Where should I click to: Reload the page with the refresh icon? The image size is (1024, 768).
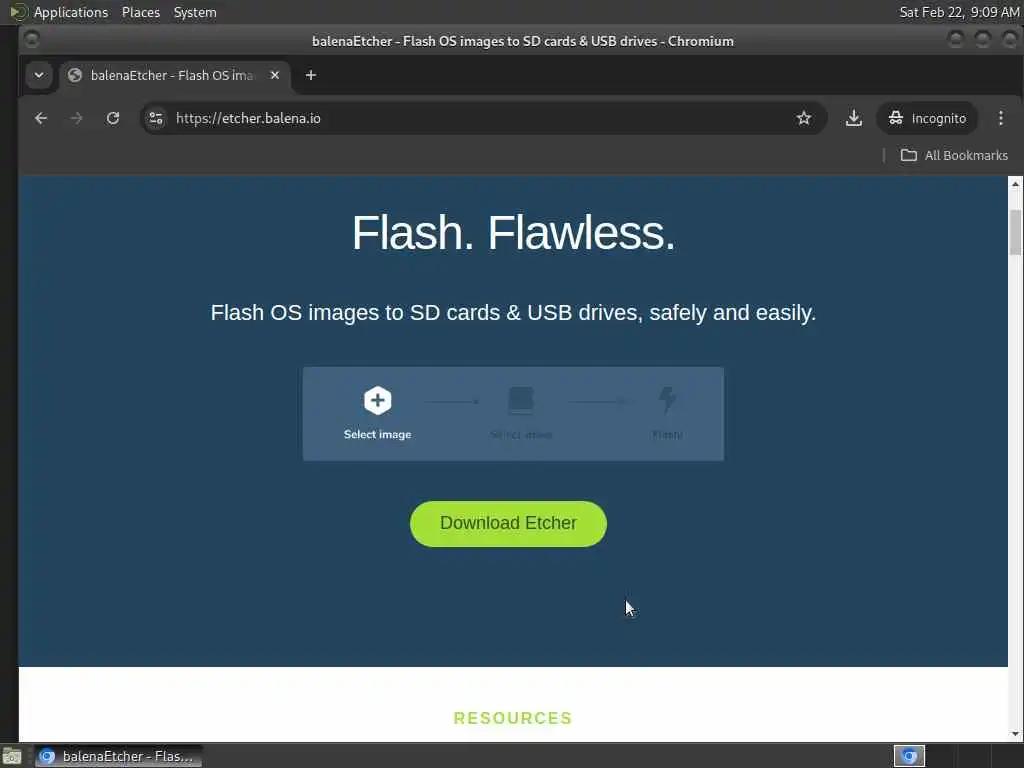coord(113,118)
